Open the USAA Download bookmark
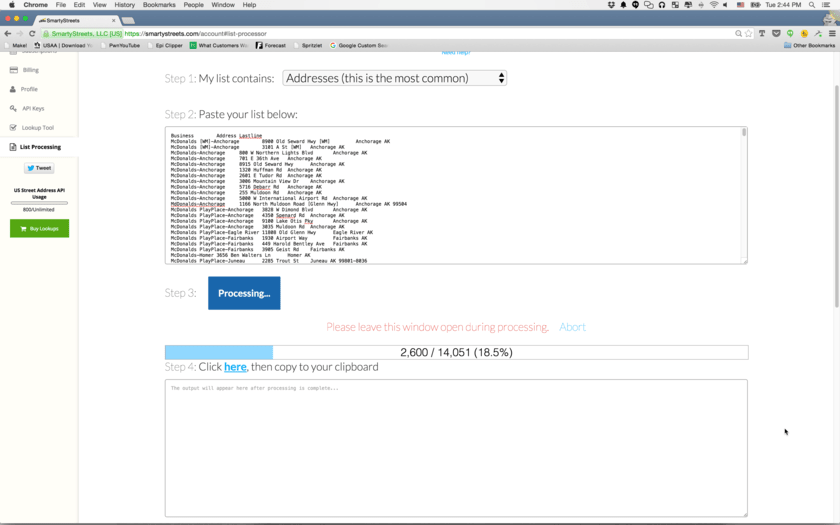840x525 pixels. [x=63, y=46]
